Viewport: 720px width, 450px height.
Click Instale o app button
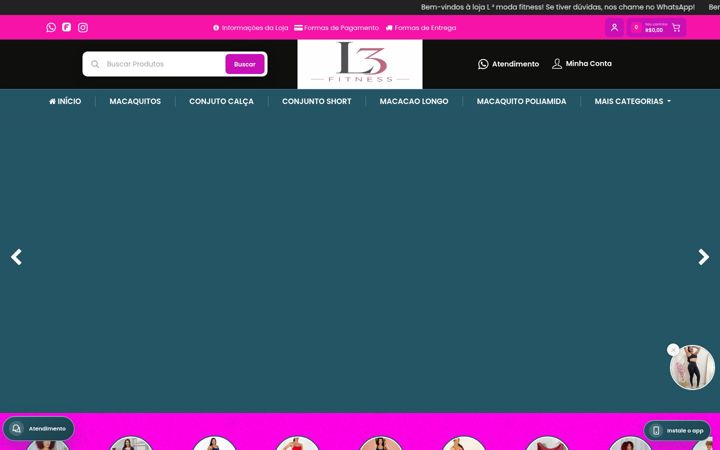(x=677, y=430)
